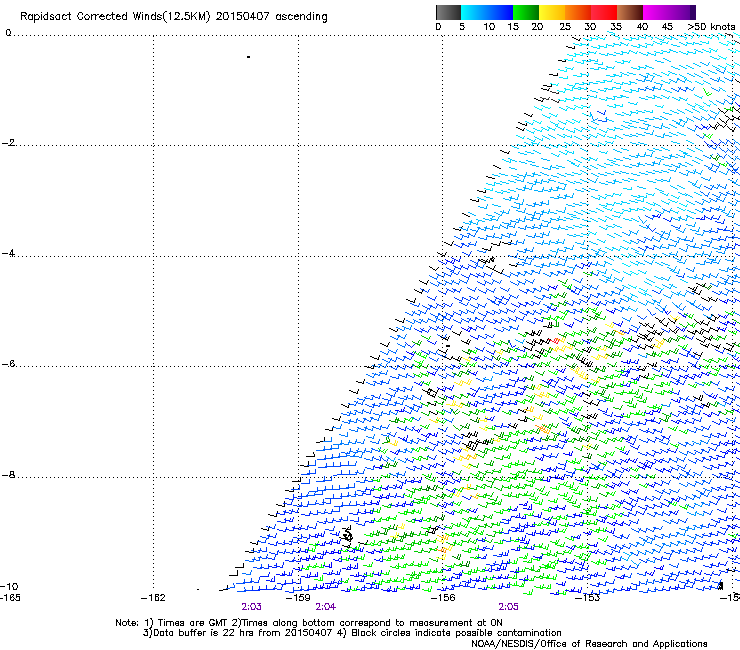The height and width of the screenshot is (650, 740).
Task: Click the cyan 5-10 knots legend swatch
Action: [474, 12]
